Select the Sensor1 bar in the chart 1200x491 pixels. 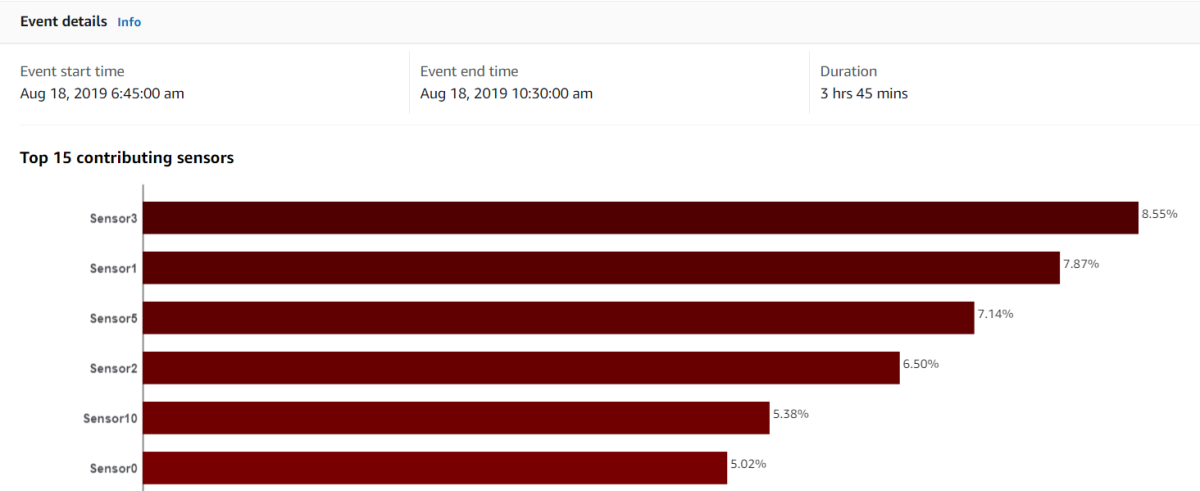pyautogui.click(x=602, y=268)
